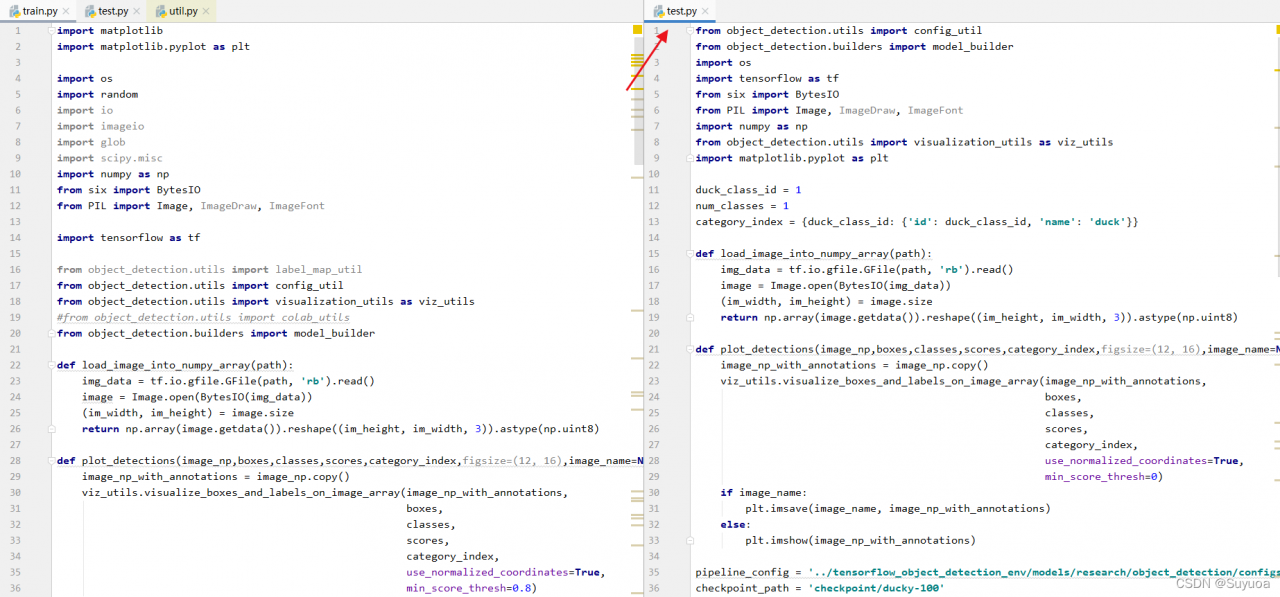Close test.py tab in left editor group
Image resolution: width=1280 pixels, height=597 pixels.
[x=138, y=12]
